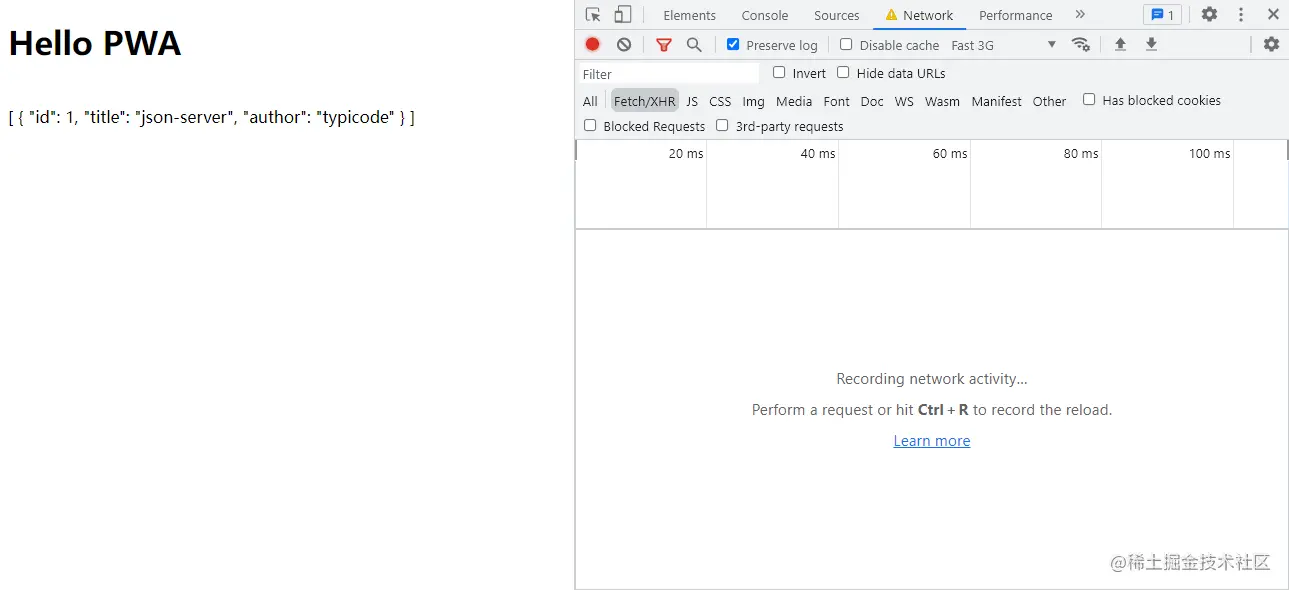Filter requests by CSS type
The width and height of the screenshot is (1289, 590).
(720, 101)
